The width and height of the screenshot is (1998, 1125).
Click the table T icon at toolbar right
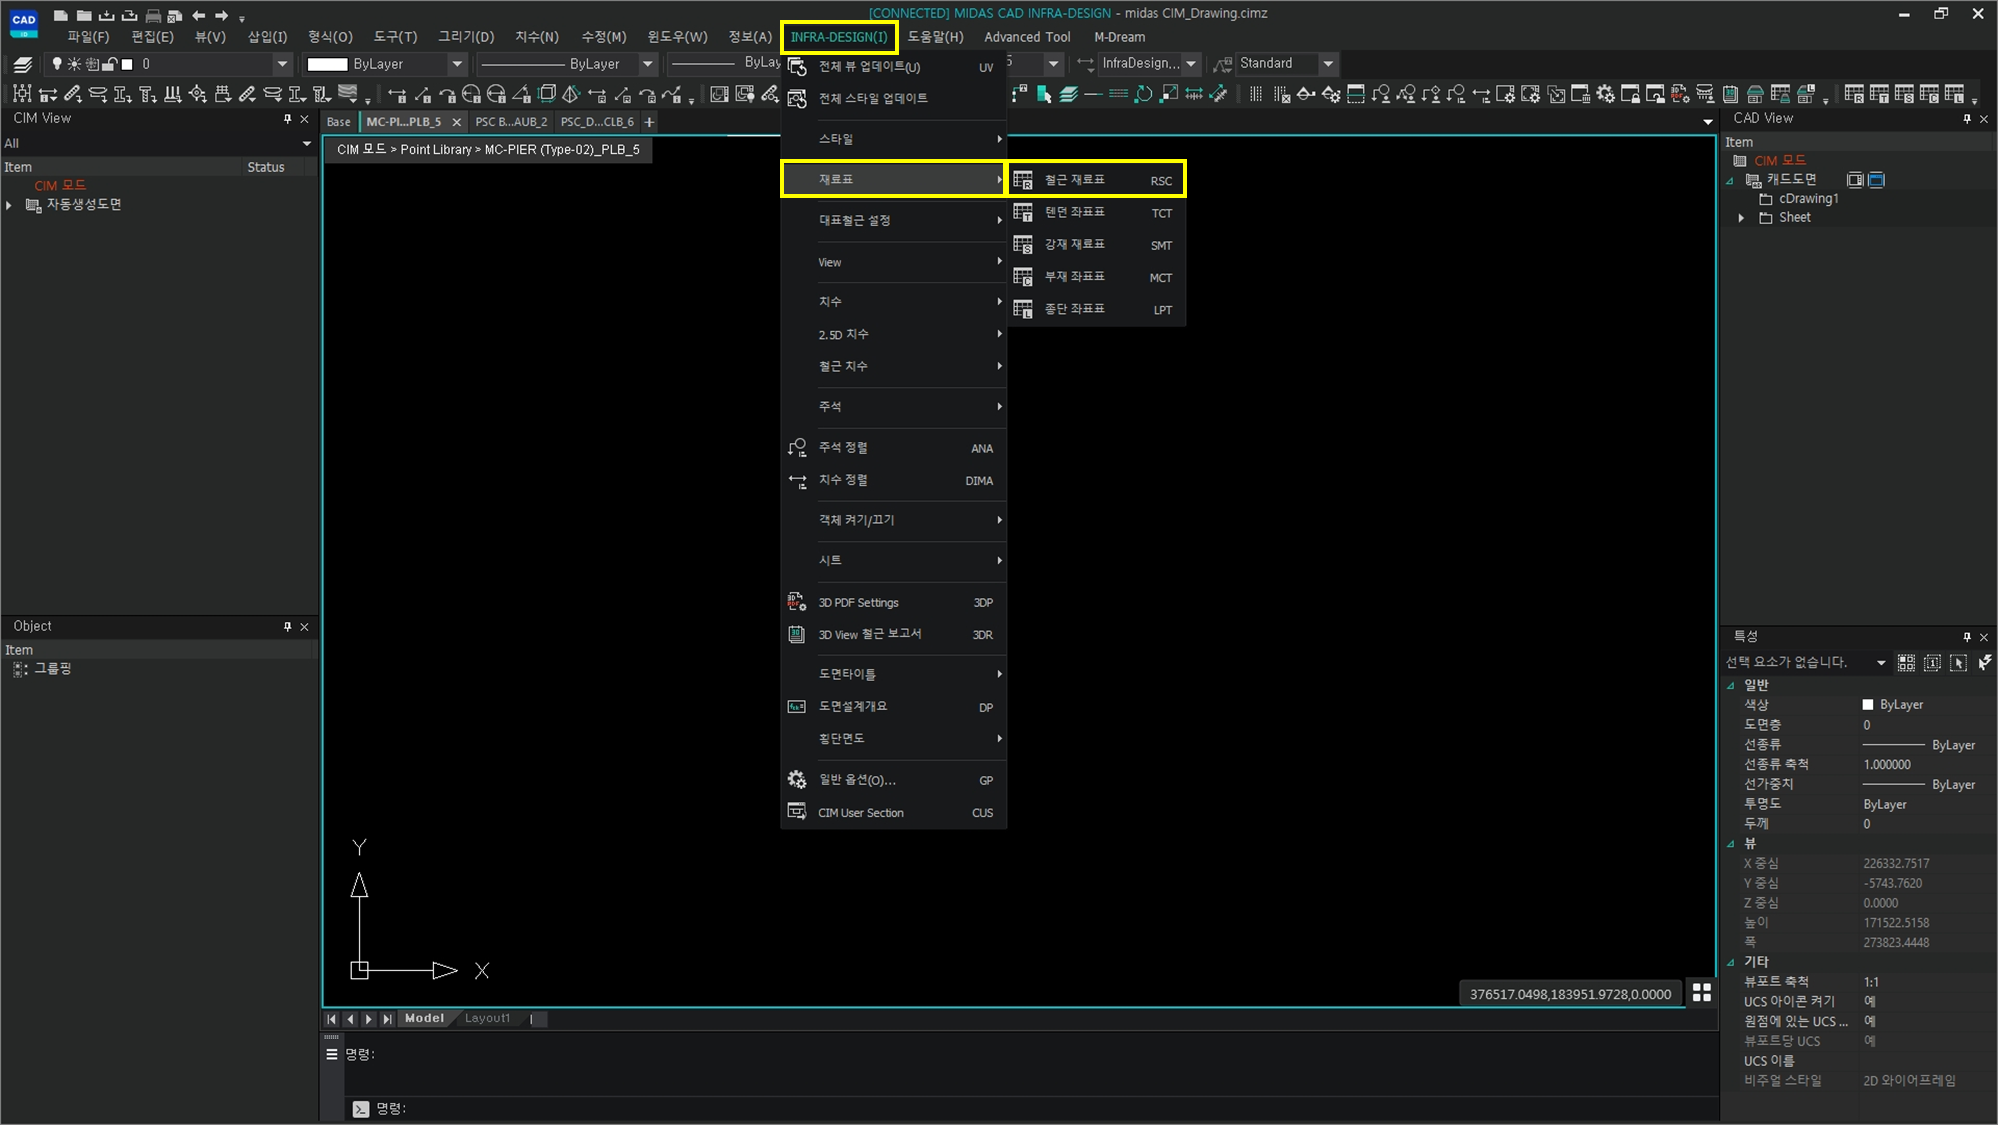(x=1879, y=94)
